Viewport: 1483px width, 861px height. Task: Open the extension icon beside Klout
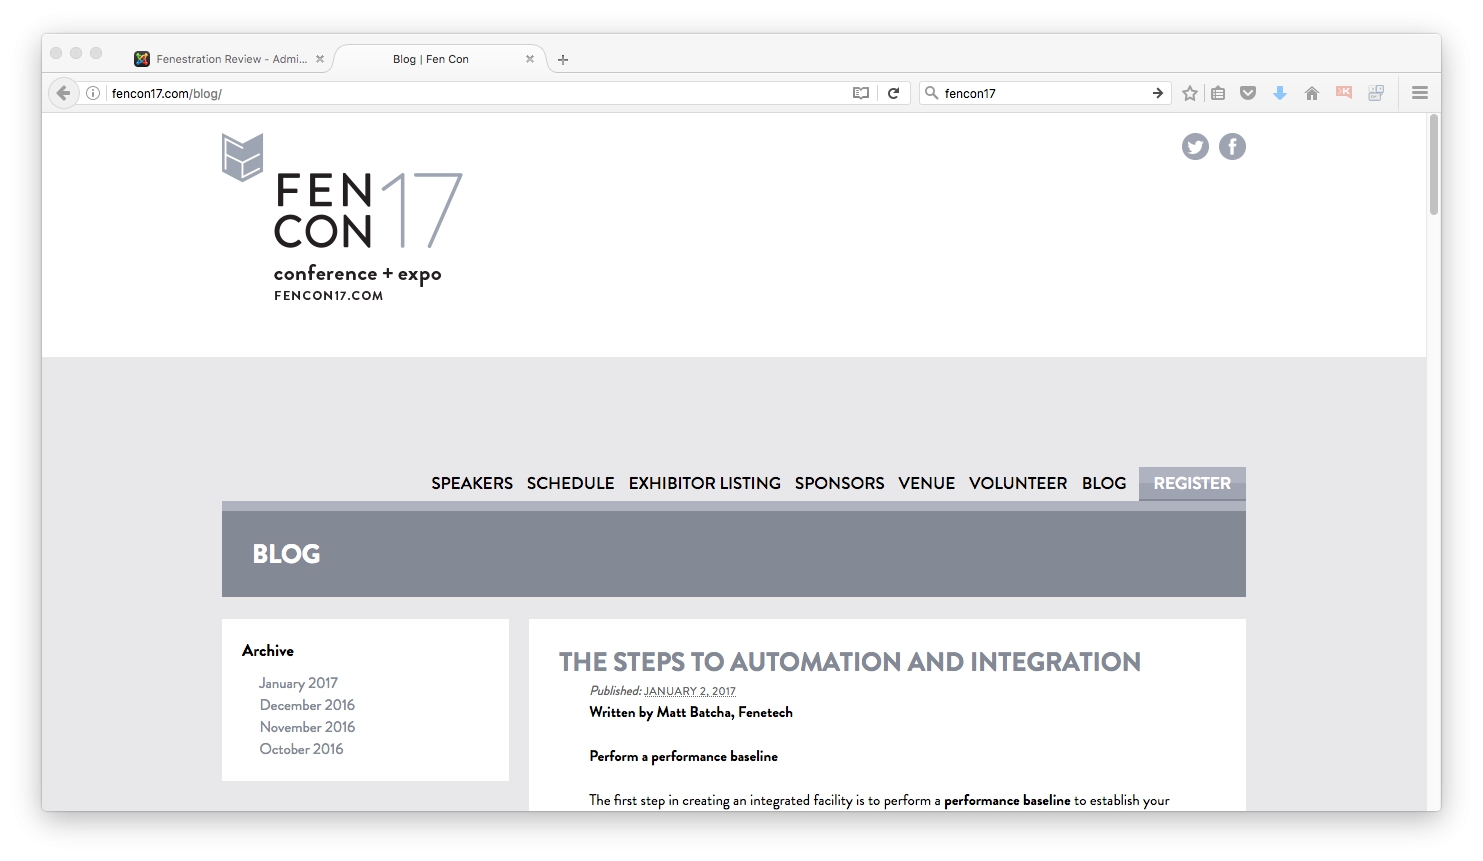click(x=1376, y=93)
